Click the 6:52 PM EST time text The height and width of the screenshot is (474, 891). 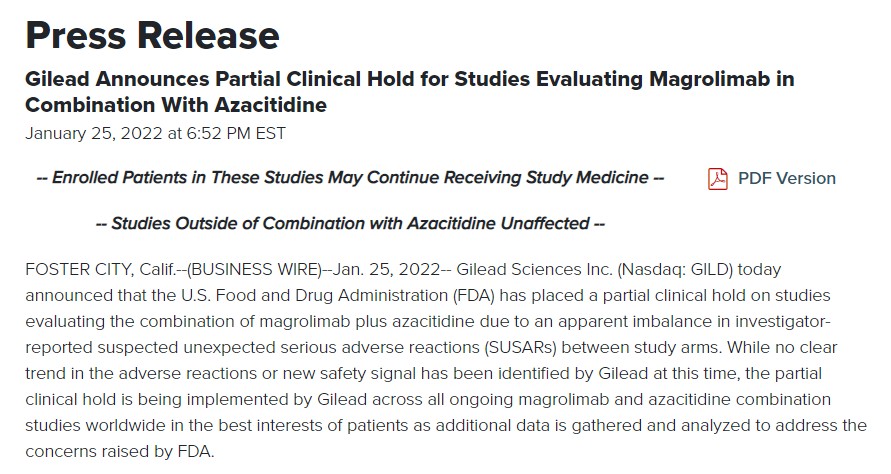(x=236, y=134)
